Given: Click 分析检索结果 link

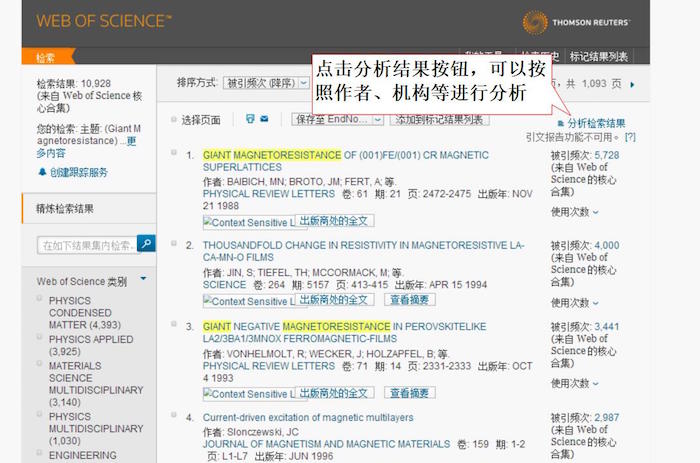Looking at the screenshot, I should pos(596,124).
